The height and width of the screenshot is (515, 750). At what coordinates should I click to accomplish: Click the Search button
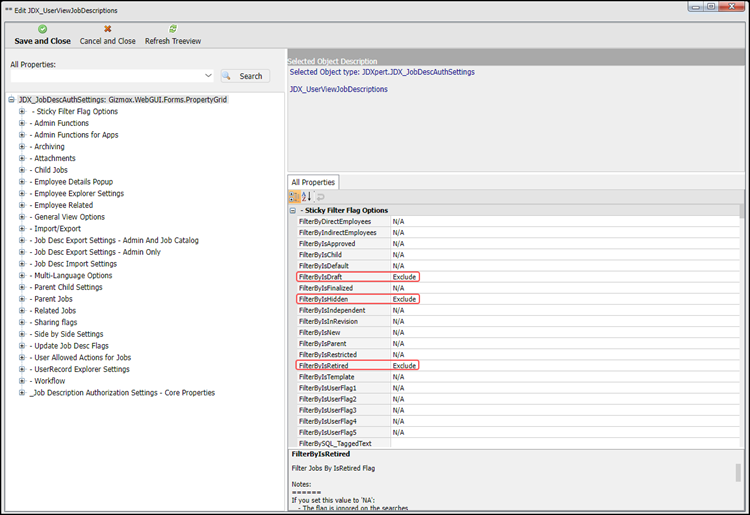pyautogui.click(x=245, y=76)
